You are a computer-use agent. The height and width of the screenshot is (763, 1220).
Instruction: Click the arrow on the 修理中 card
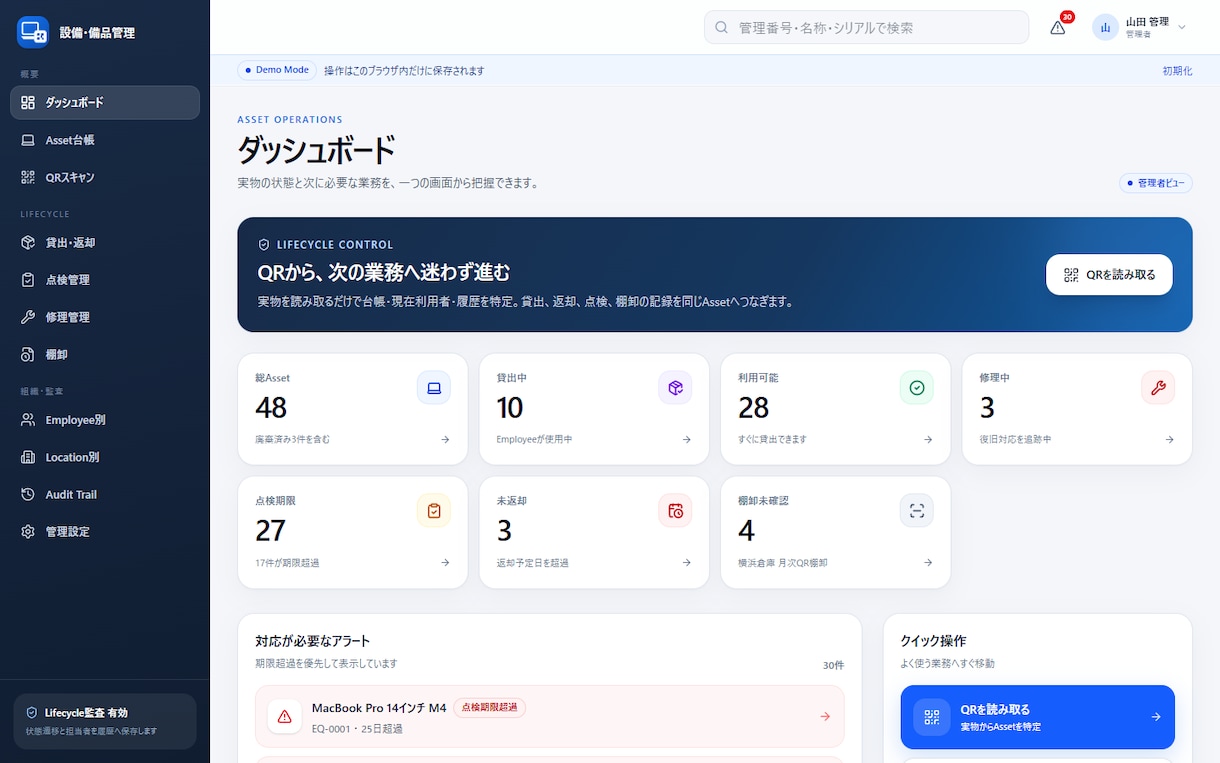pyautogui.click(x=1170, y=439)
